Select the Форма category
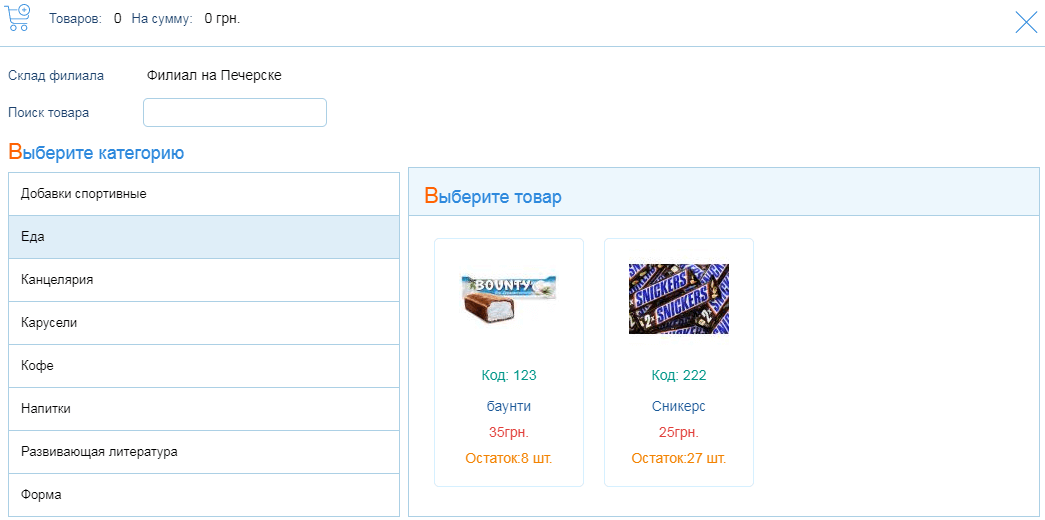Image resolution: width=1045 pixels, height=520 pixels. pyautogui.click(x=204, y=495)
